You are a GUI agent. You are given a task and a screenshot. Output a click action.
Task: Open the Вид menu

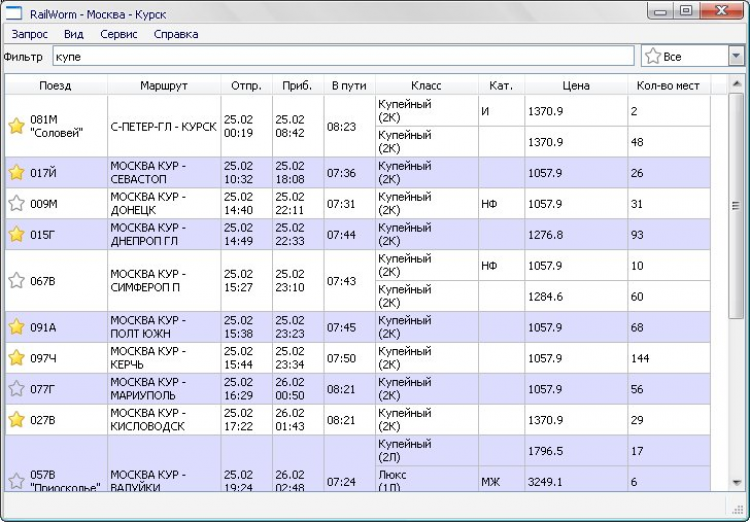coord(74,34)
